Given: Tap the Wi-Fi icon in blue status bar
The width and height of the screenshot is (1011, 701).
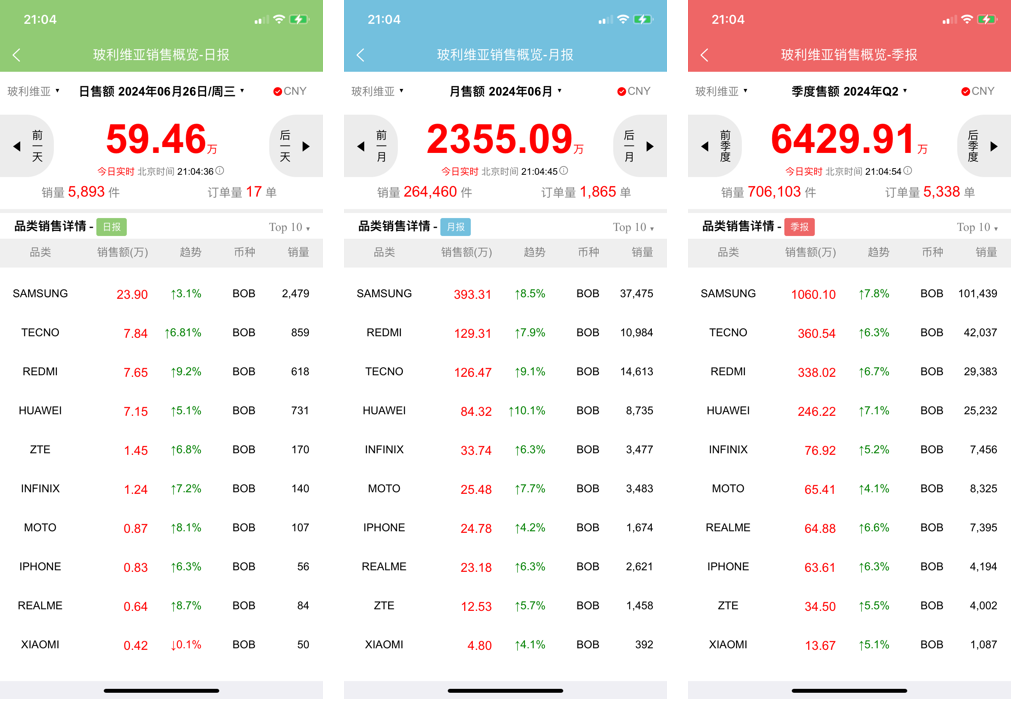Looking at the screenshot, I should pyautogui.click(x=623, y=19).
